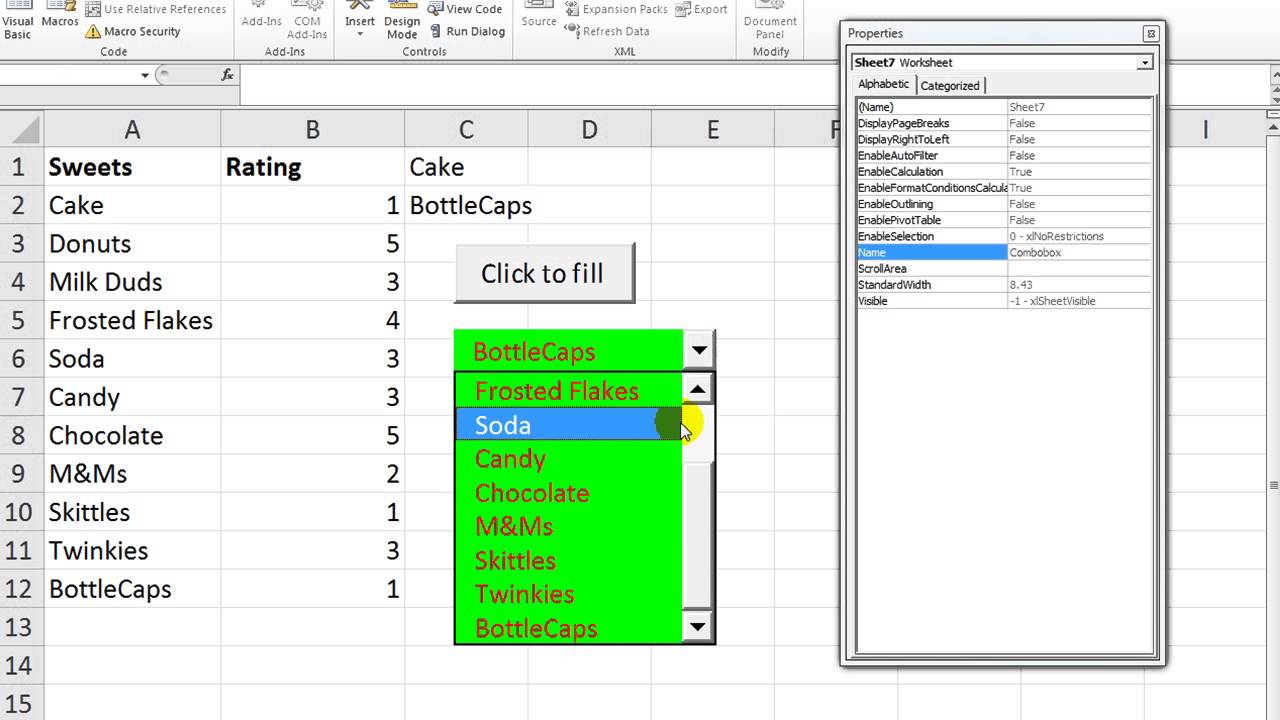Select the Visible property row

1004,301
